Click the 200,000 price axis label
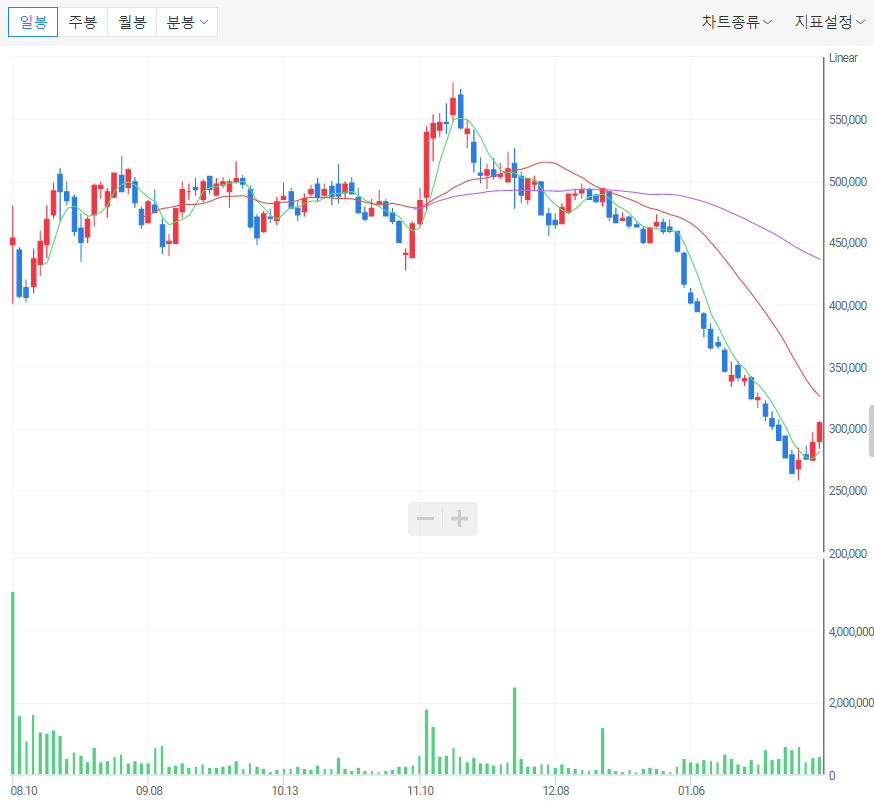Viewport: 874px width, 801px height. tap(848, 554)
